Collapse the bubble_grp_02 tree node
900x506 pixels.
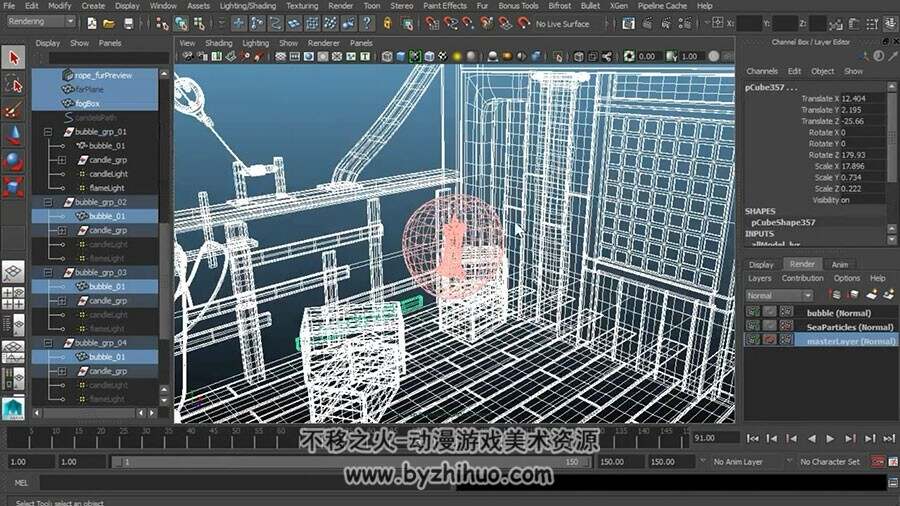coord(48,203)
